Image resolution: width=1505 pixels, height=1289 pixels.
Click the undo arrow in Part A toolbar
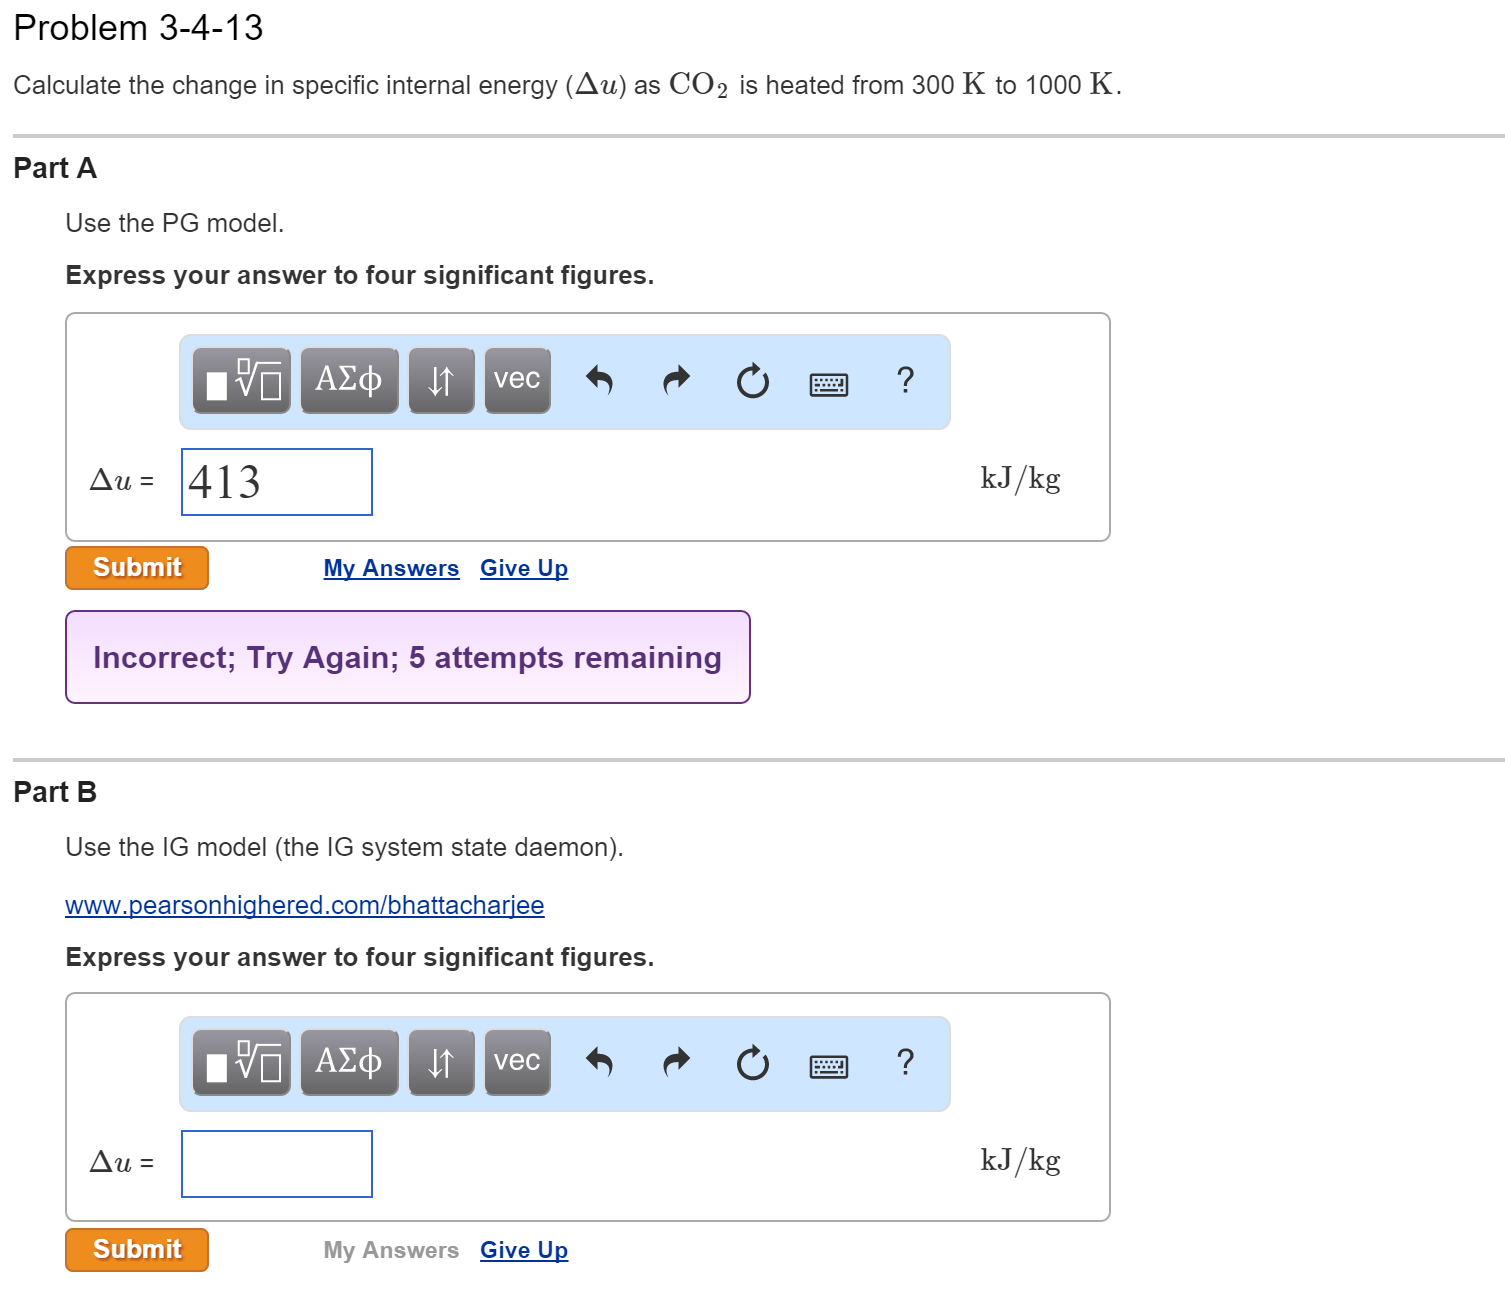click(x=600, y=380)
